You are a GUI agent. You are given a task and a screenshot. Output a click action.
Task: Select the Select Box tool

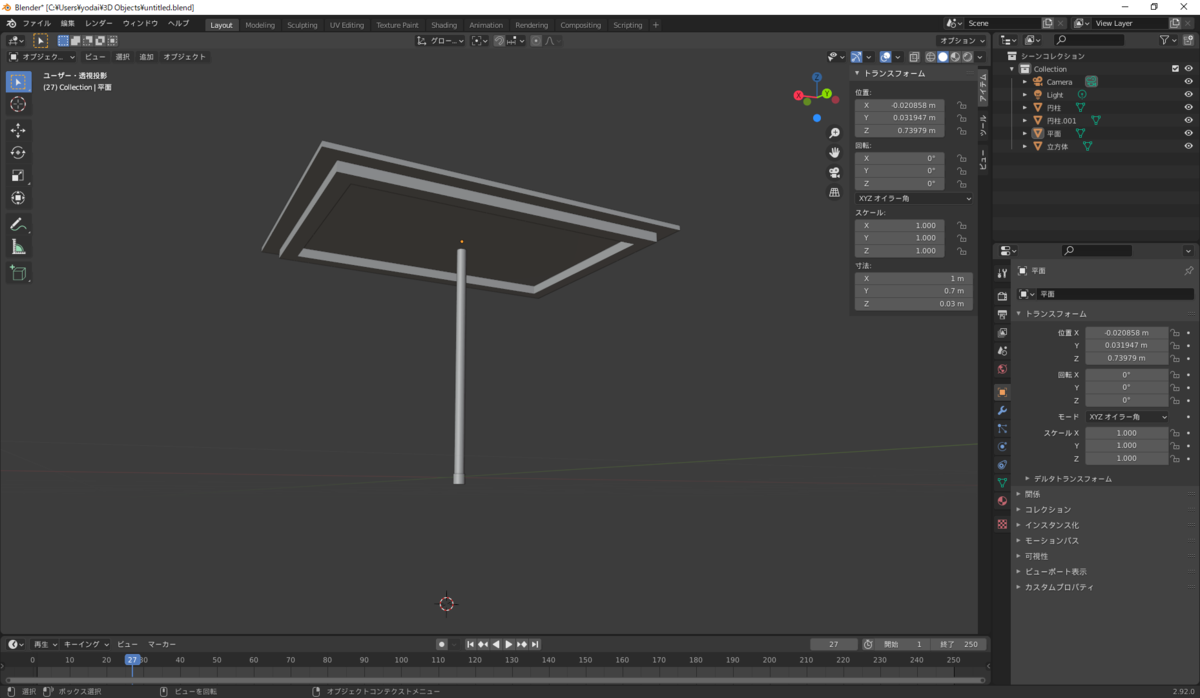[18, 82]
